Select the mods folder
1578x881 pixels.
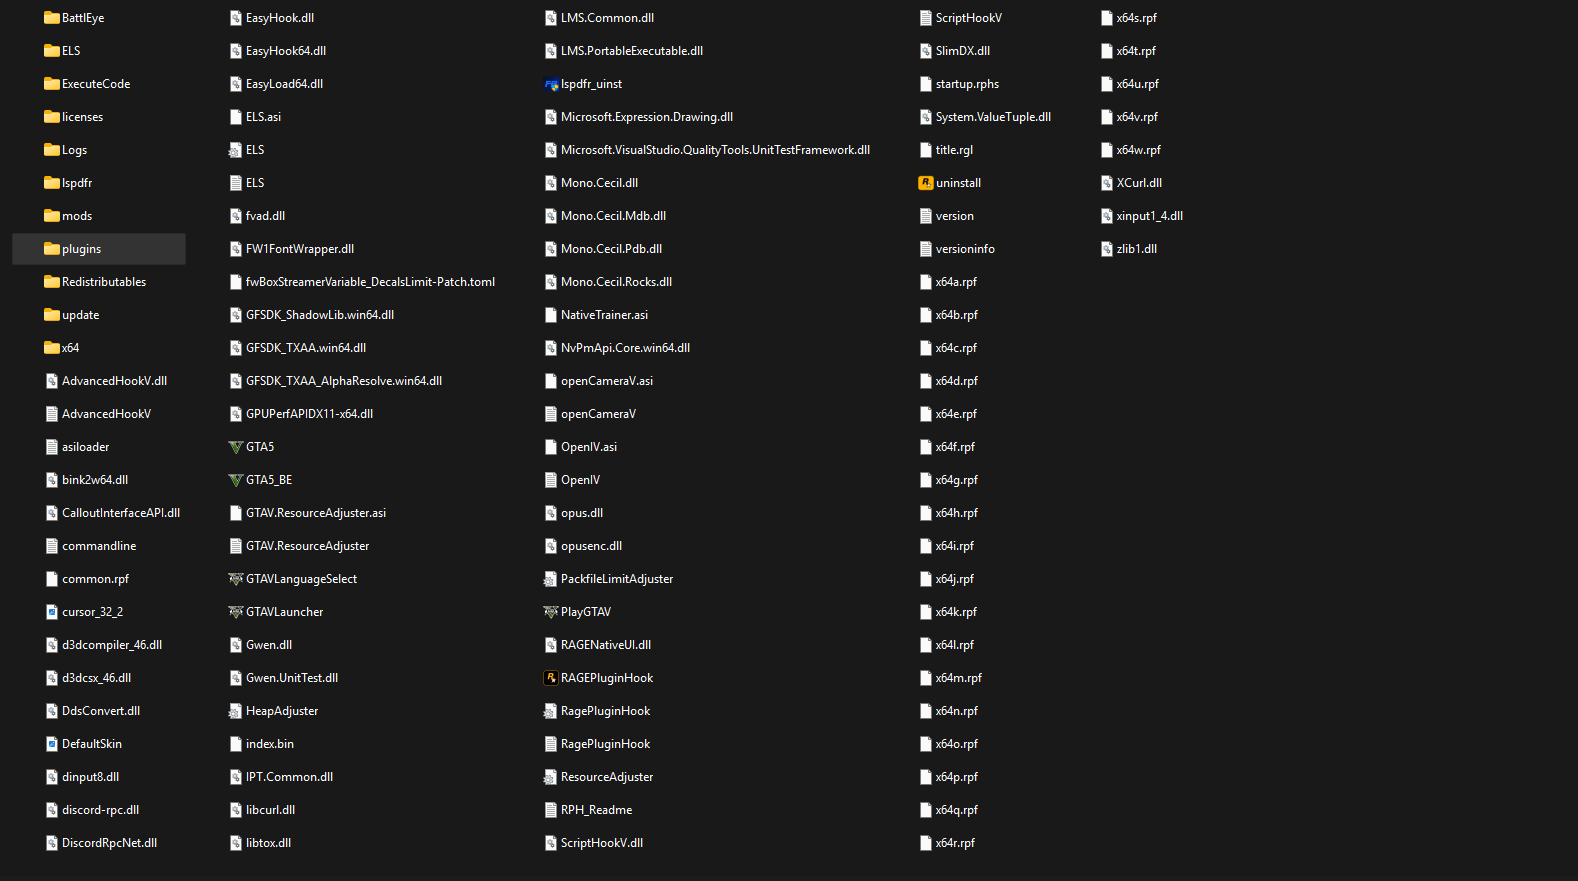pos(68,216)
